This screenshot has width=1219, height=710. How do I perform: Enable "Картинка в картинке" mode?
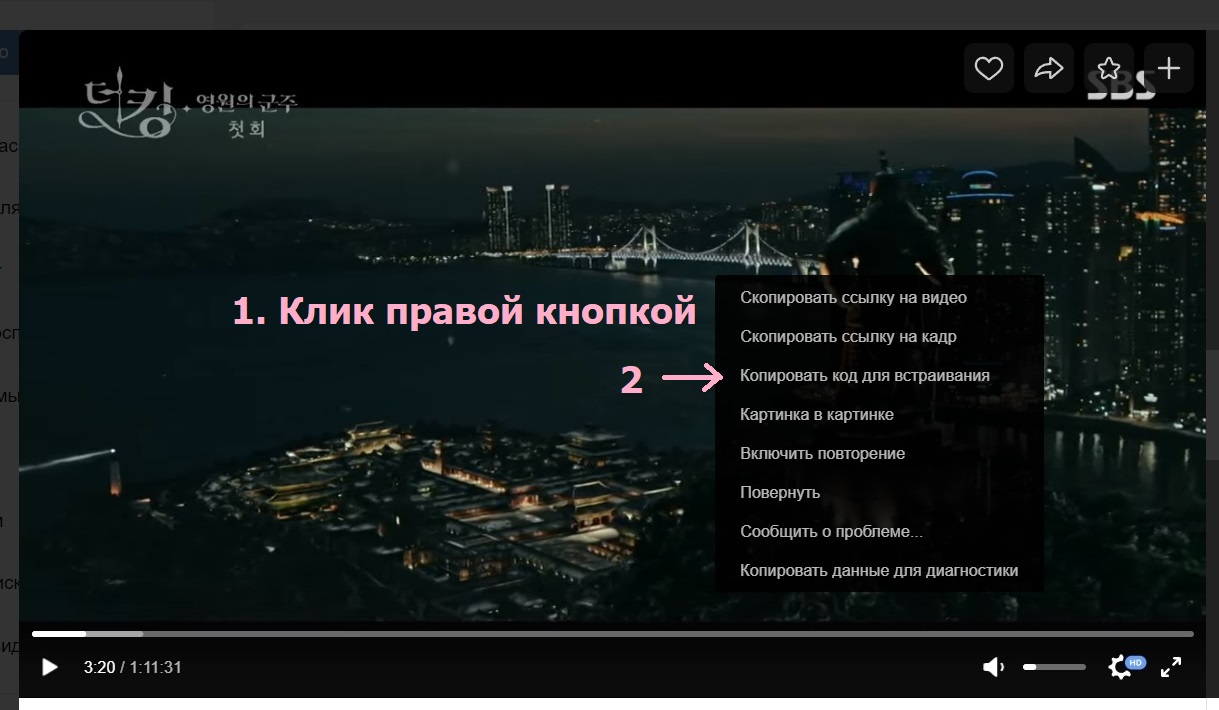point(816,414)
